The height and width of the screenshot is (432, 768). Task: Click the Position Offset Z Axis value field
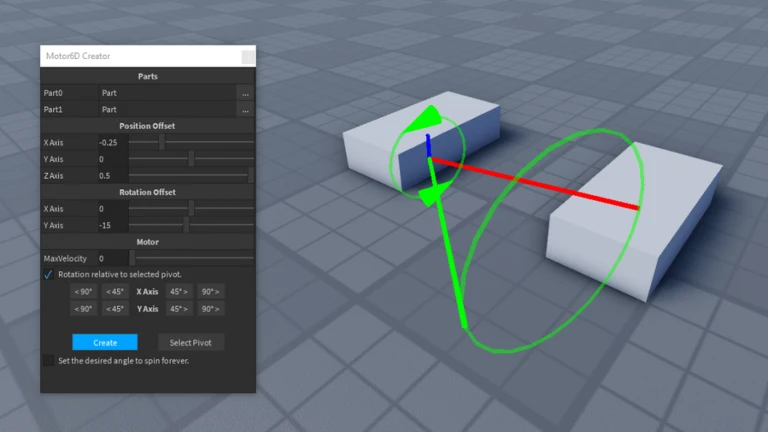pyautogui.click(x=111, y=176)
